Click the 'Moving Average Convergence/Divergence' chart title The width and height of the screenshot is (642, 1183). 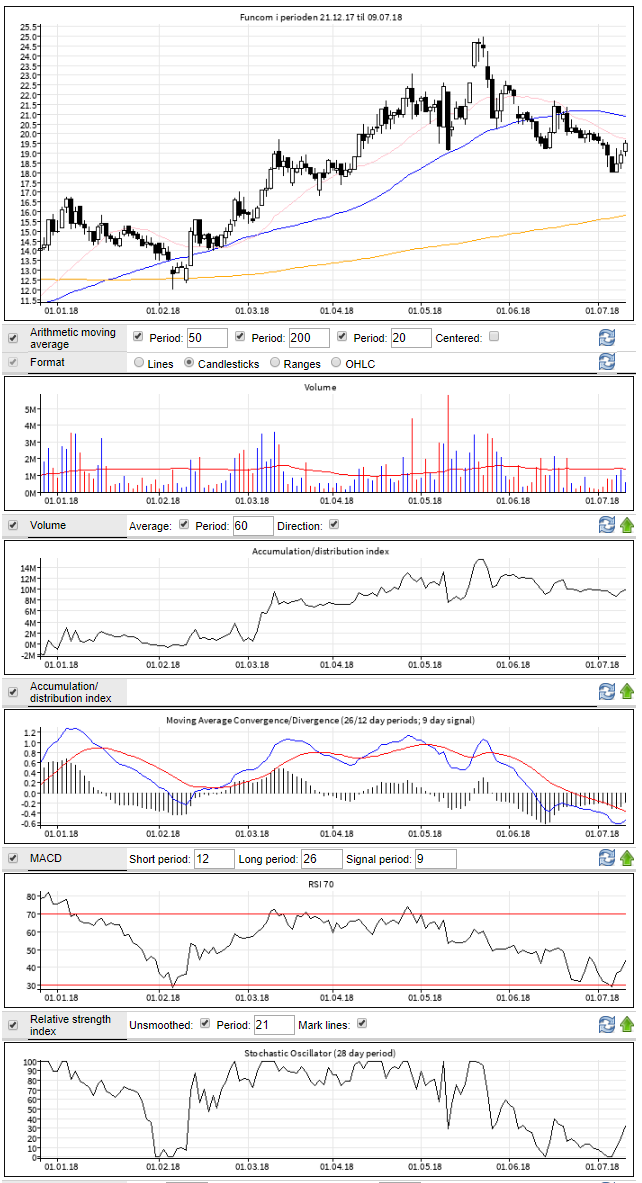coord(320,719)
